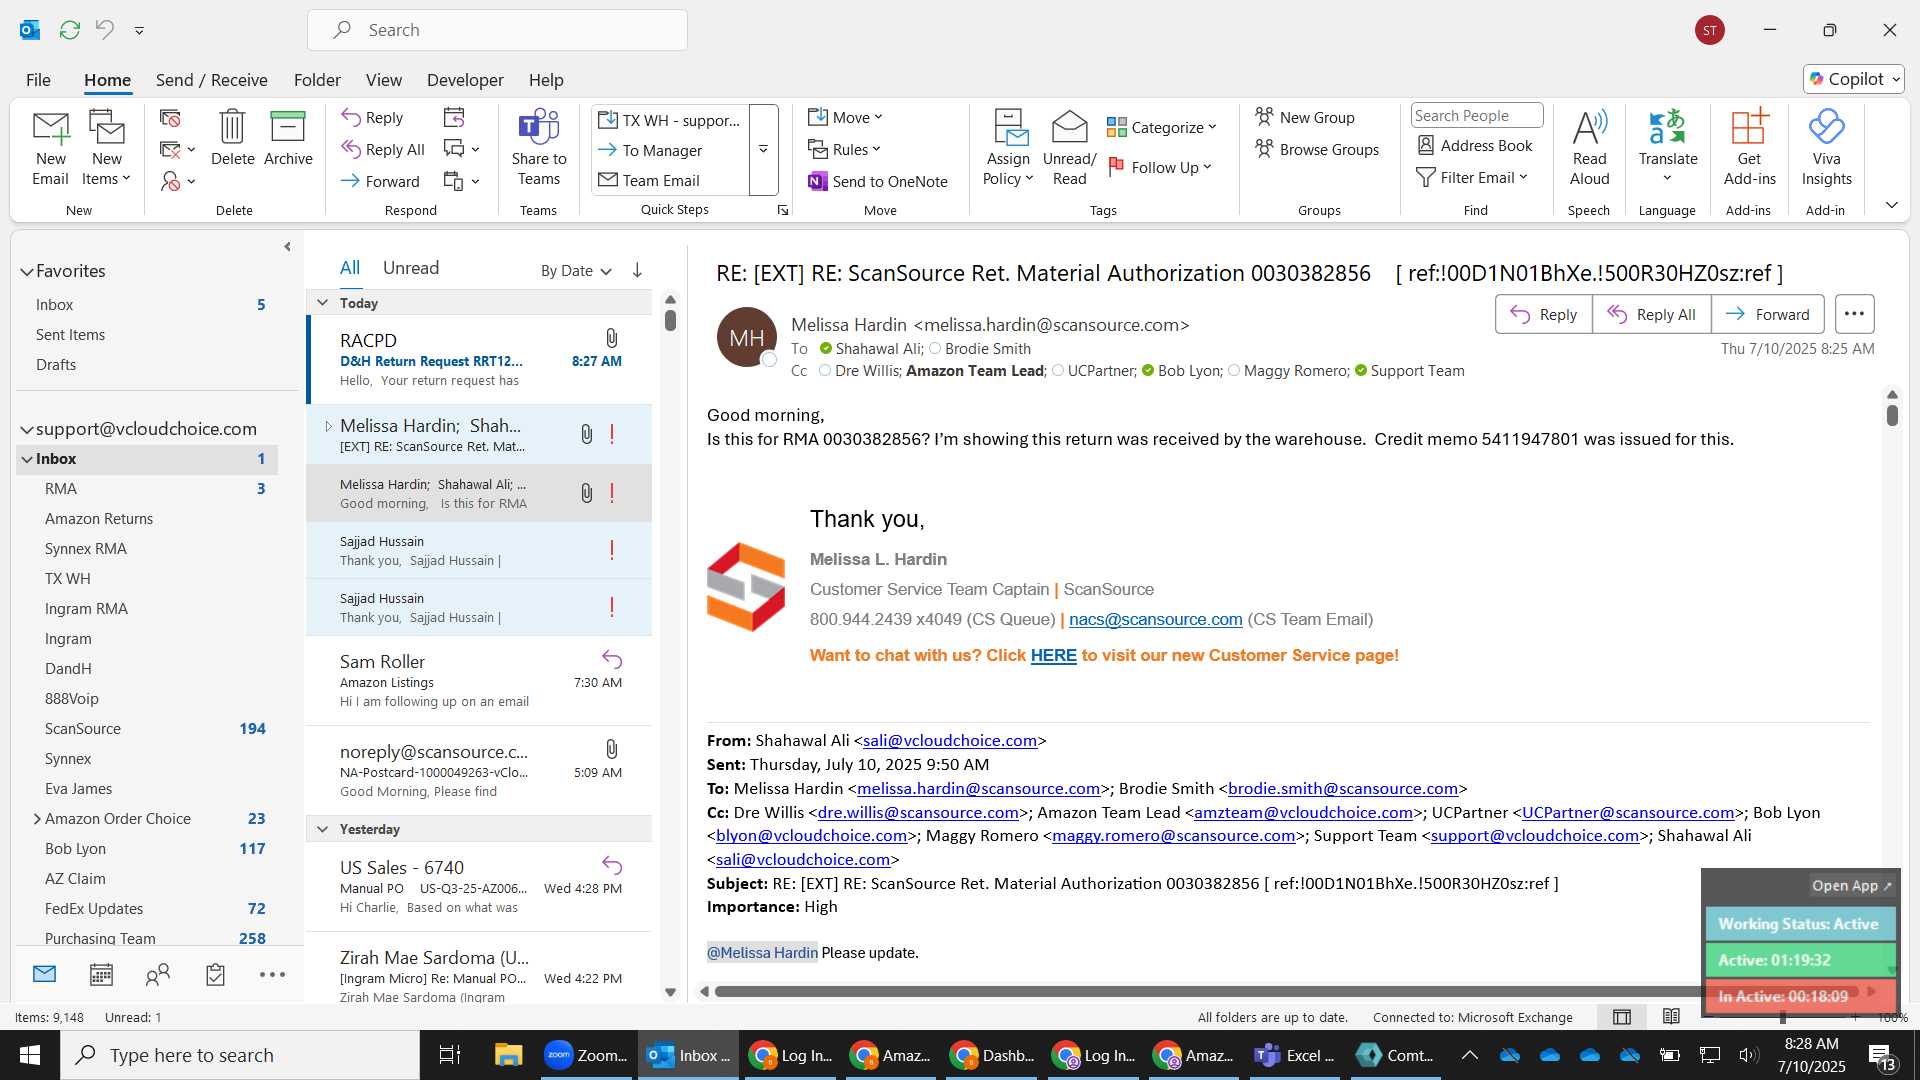Click Share to Teams icon
Screen dimensions: 1920x1080
pos(538,147)
